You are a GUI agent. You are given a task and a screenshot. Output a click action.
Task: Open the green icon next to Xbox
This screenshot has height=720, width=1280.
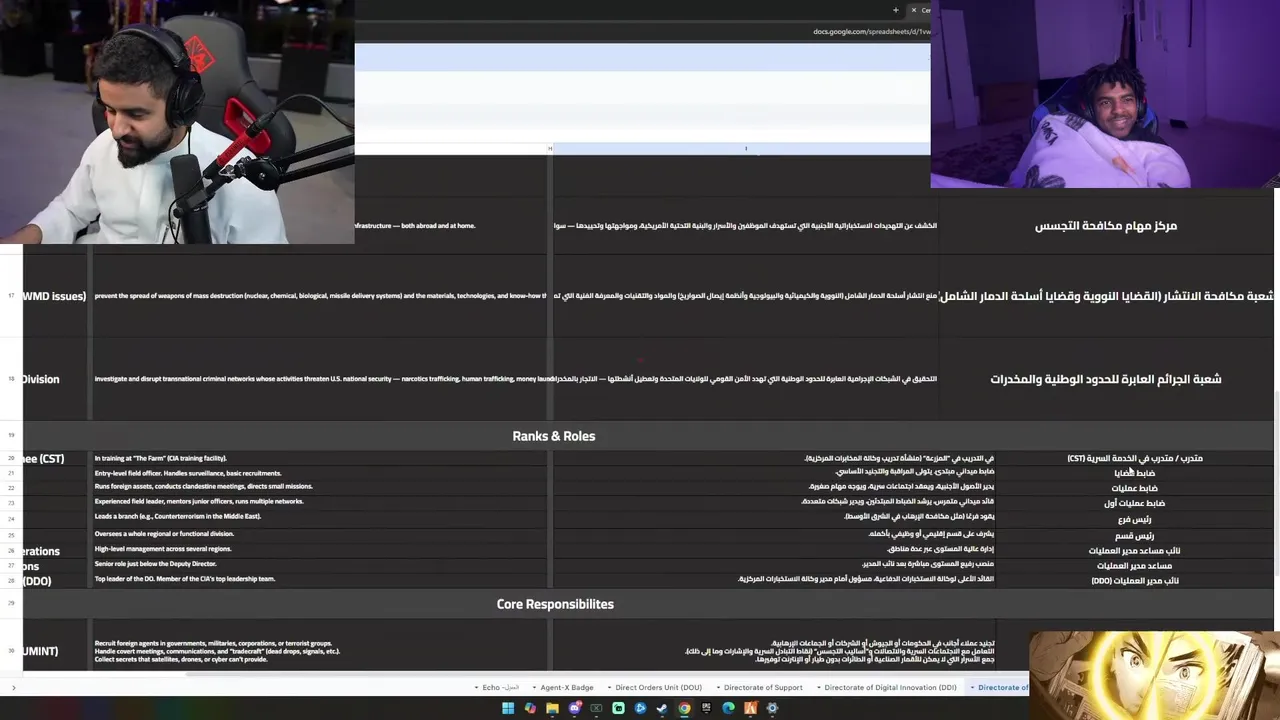coord(618,708)
